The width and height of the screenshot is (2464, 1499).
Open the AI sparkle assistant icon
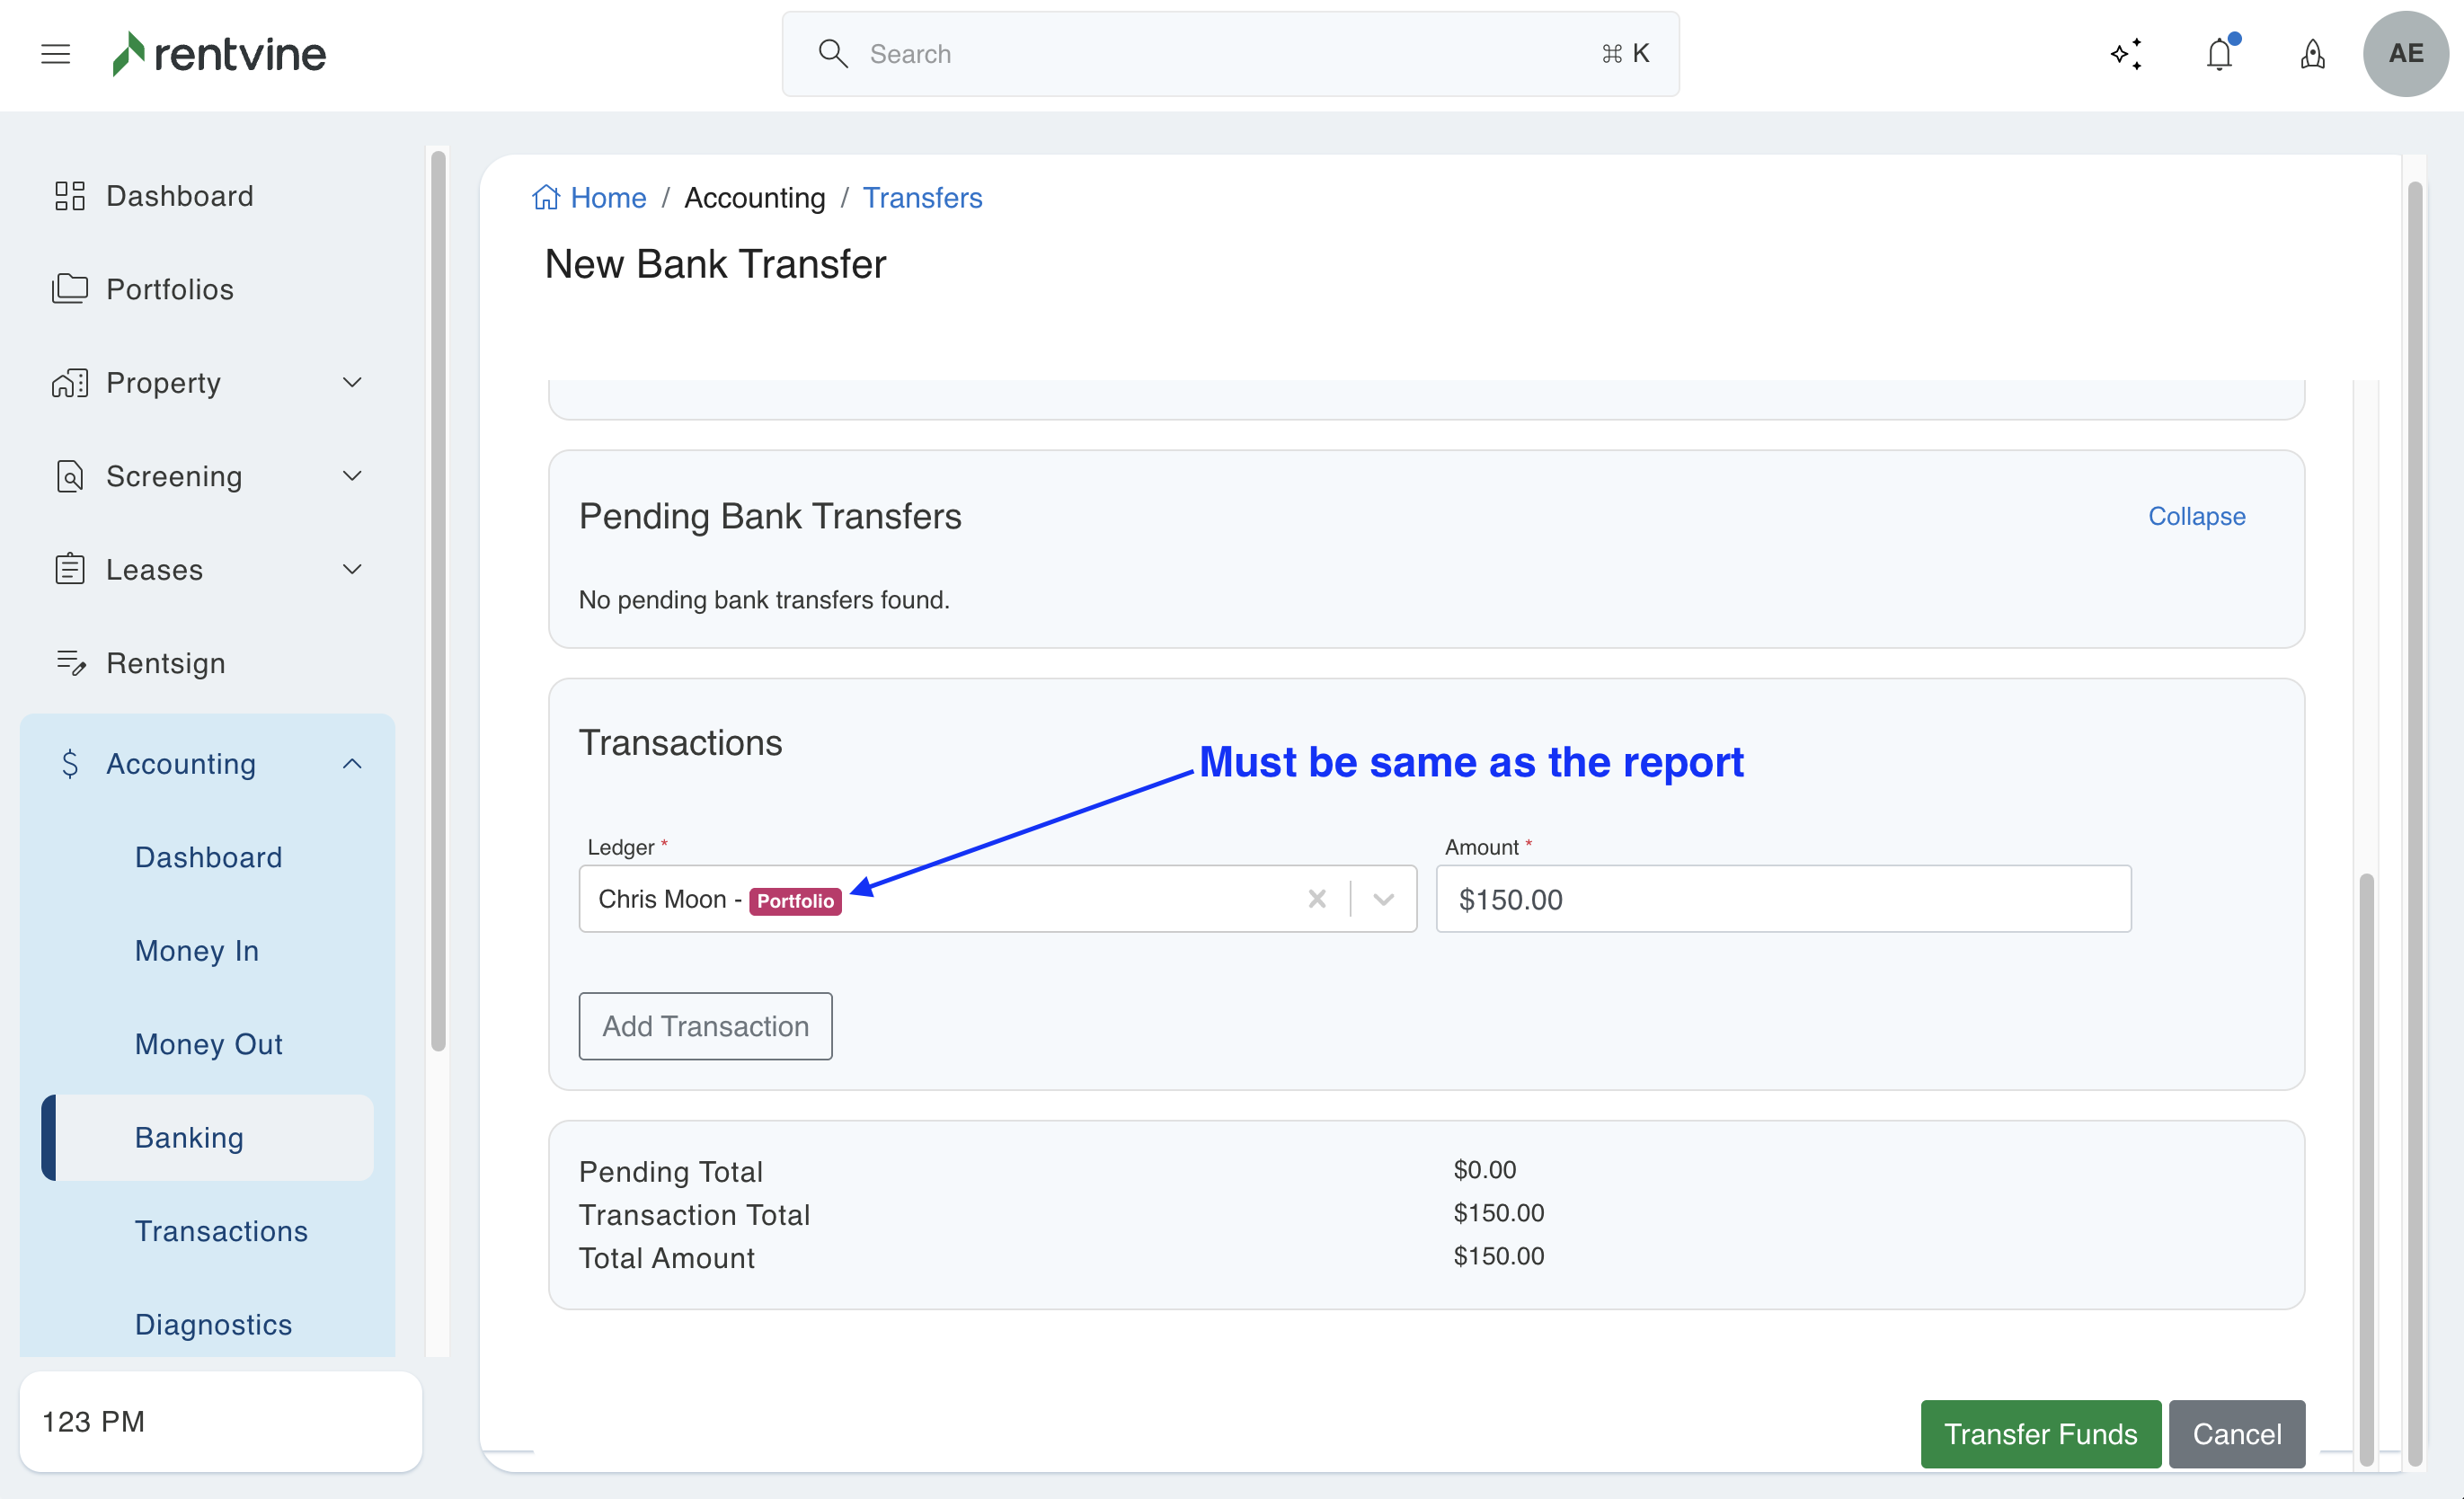click(2126, 54)
